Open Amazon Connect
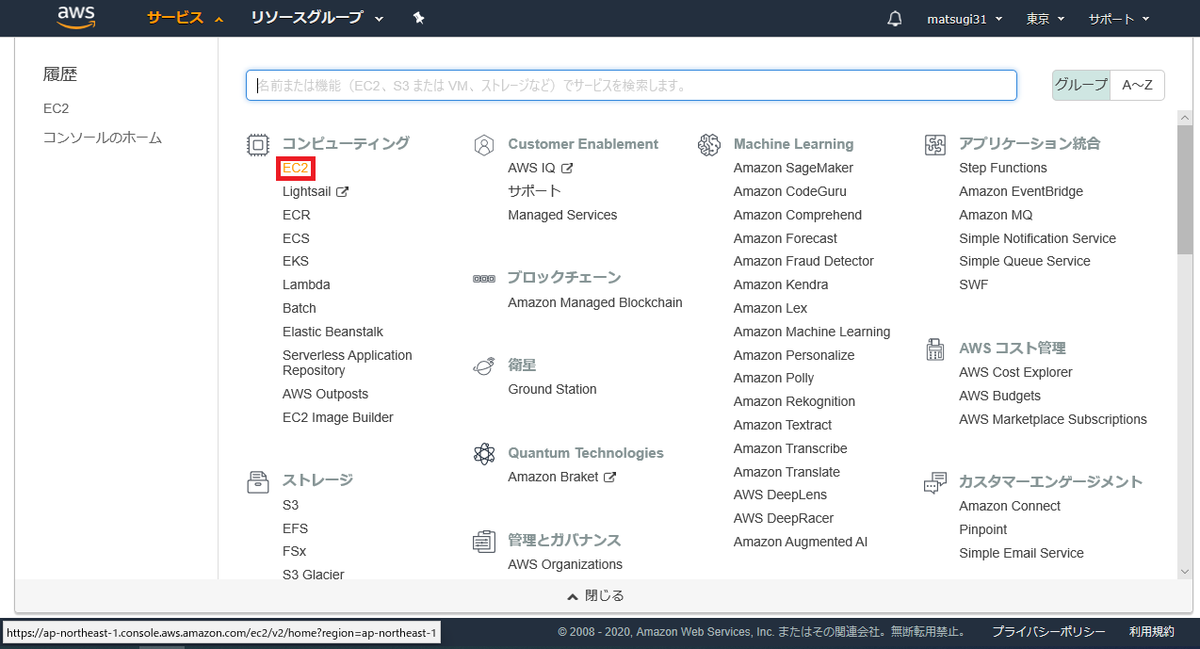The width and height of the screenshot is (1200, 649). coord(1010,506)
